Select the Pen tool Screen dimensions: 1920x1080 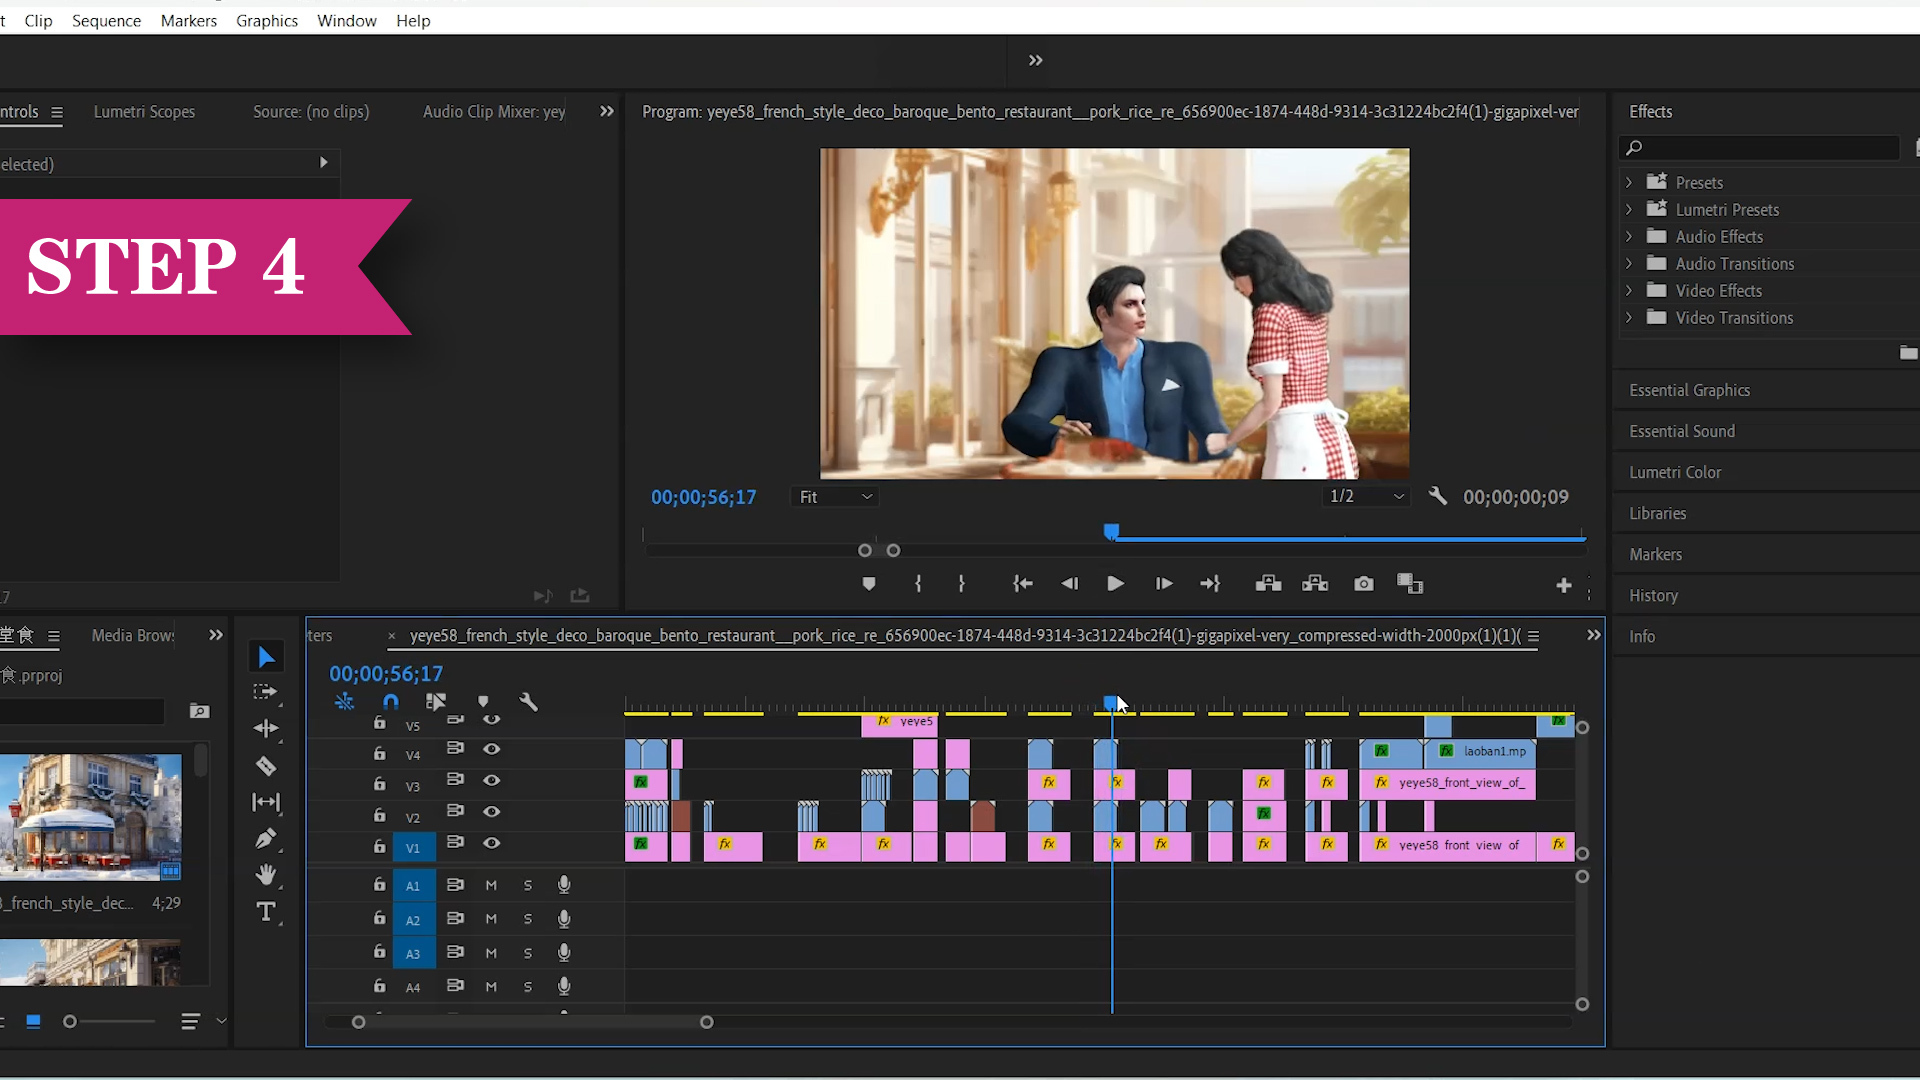coord(266,838)
